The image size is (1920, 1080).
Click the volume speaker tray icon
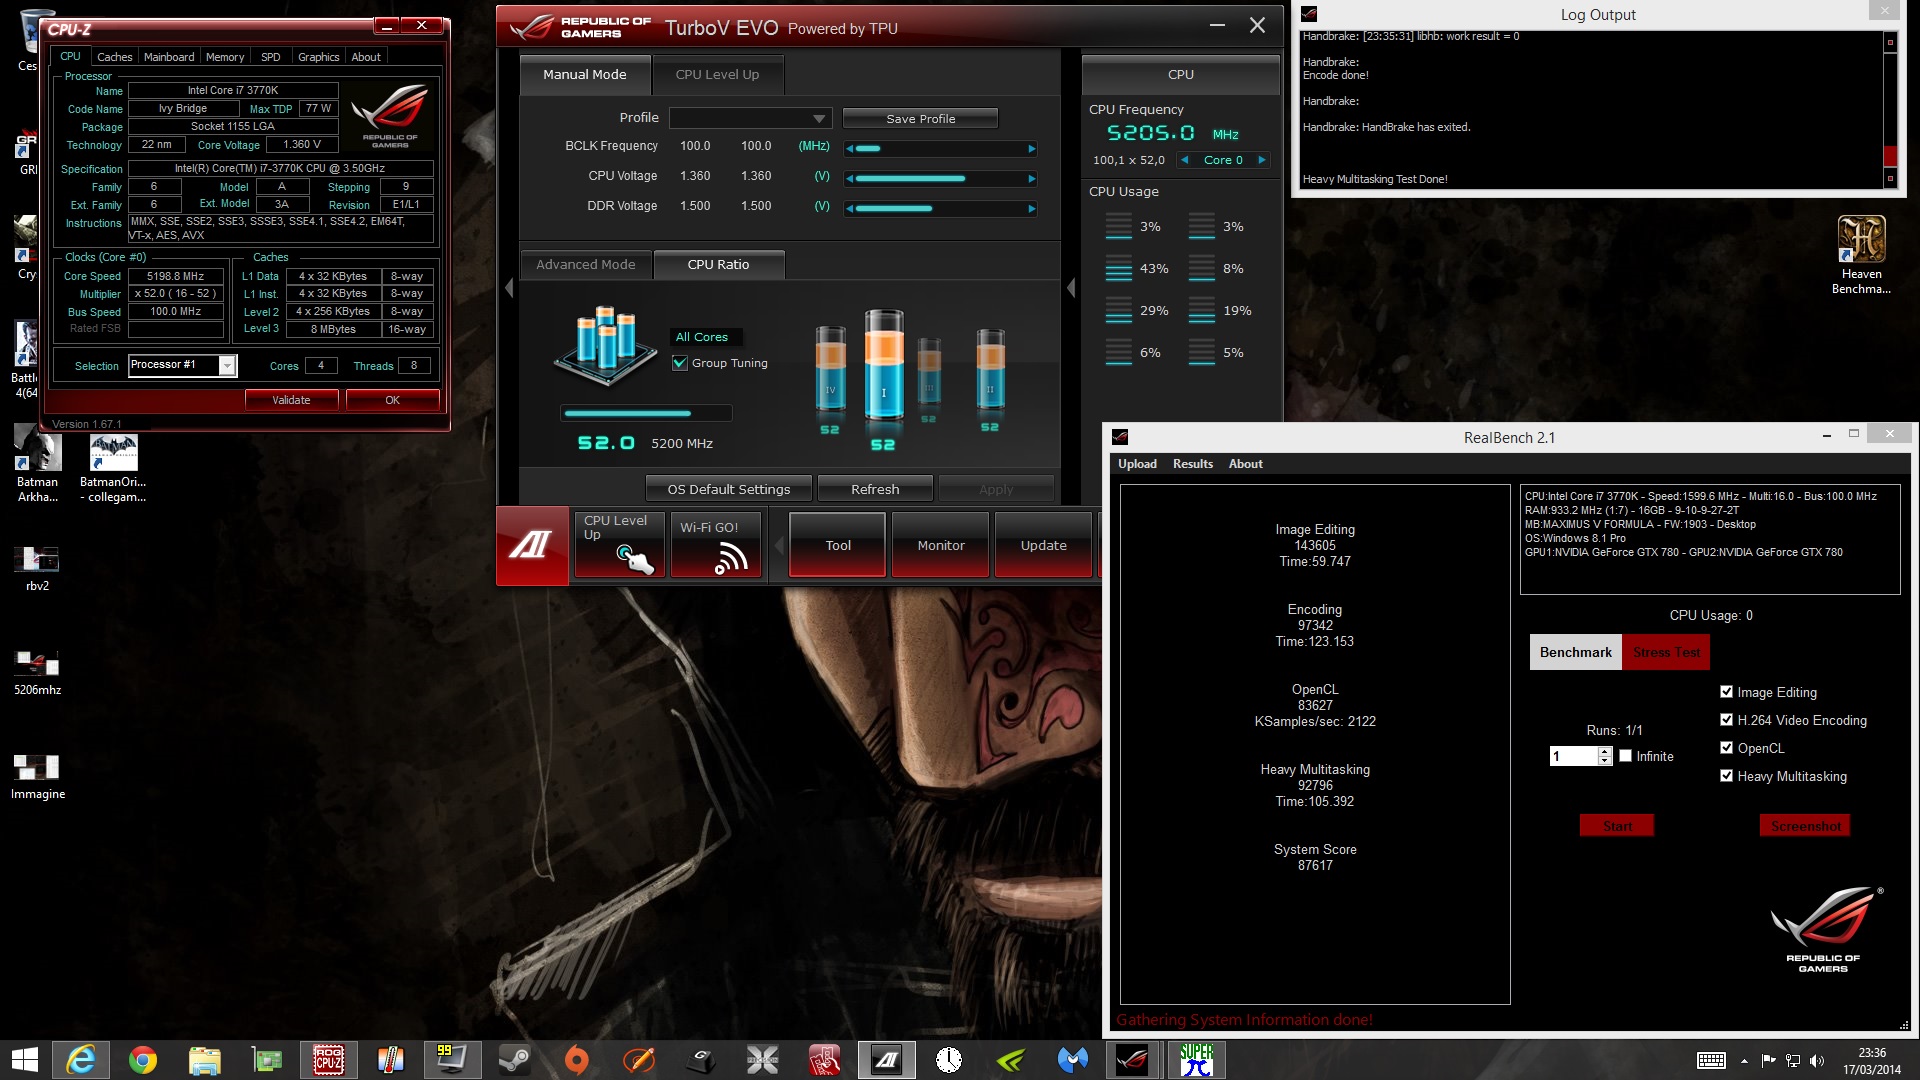[1817, 1060]
